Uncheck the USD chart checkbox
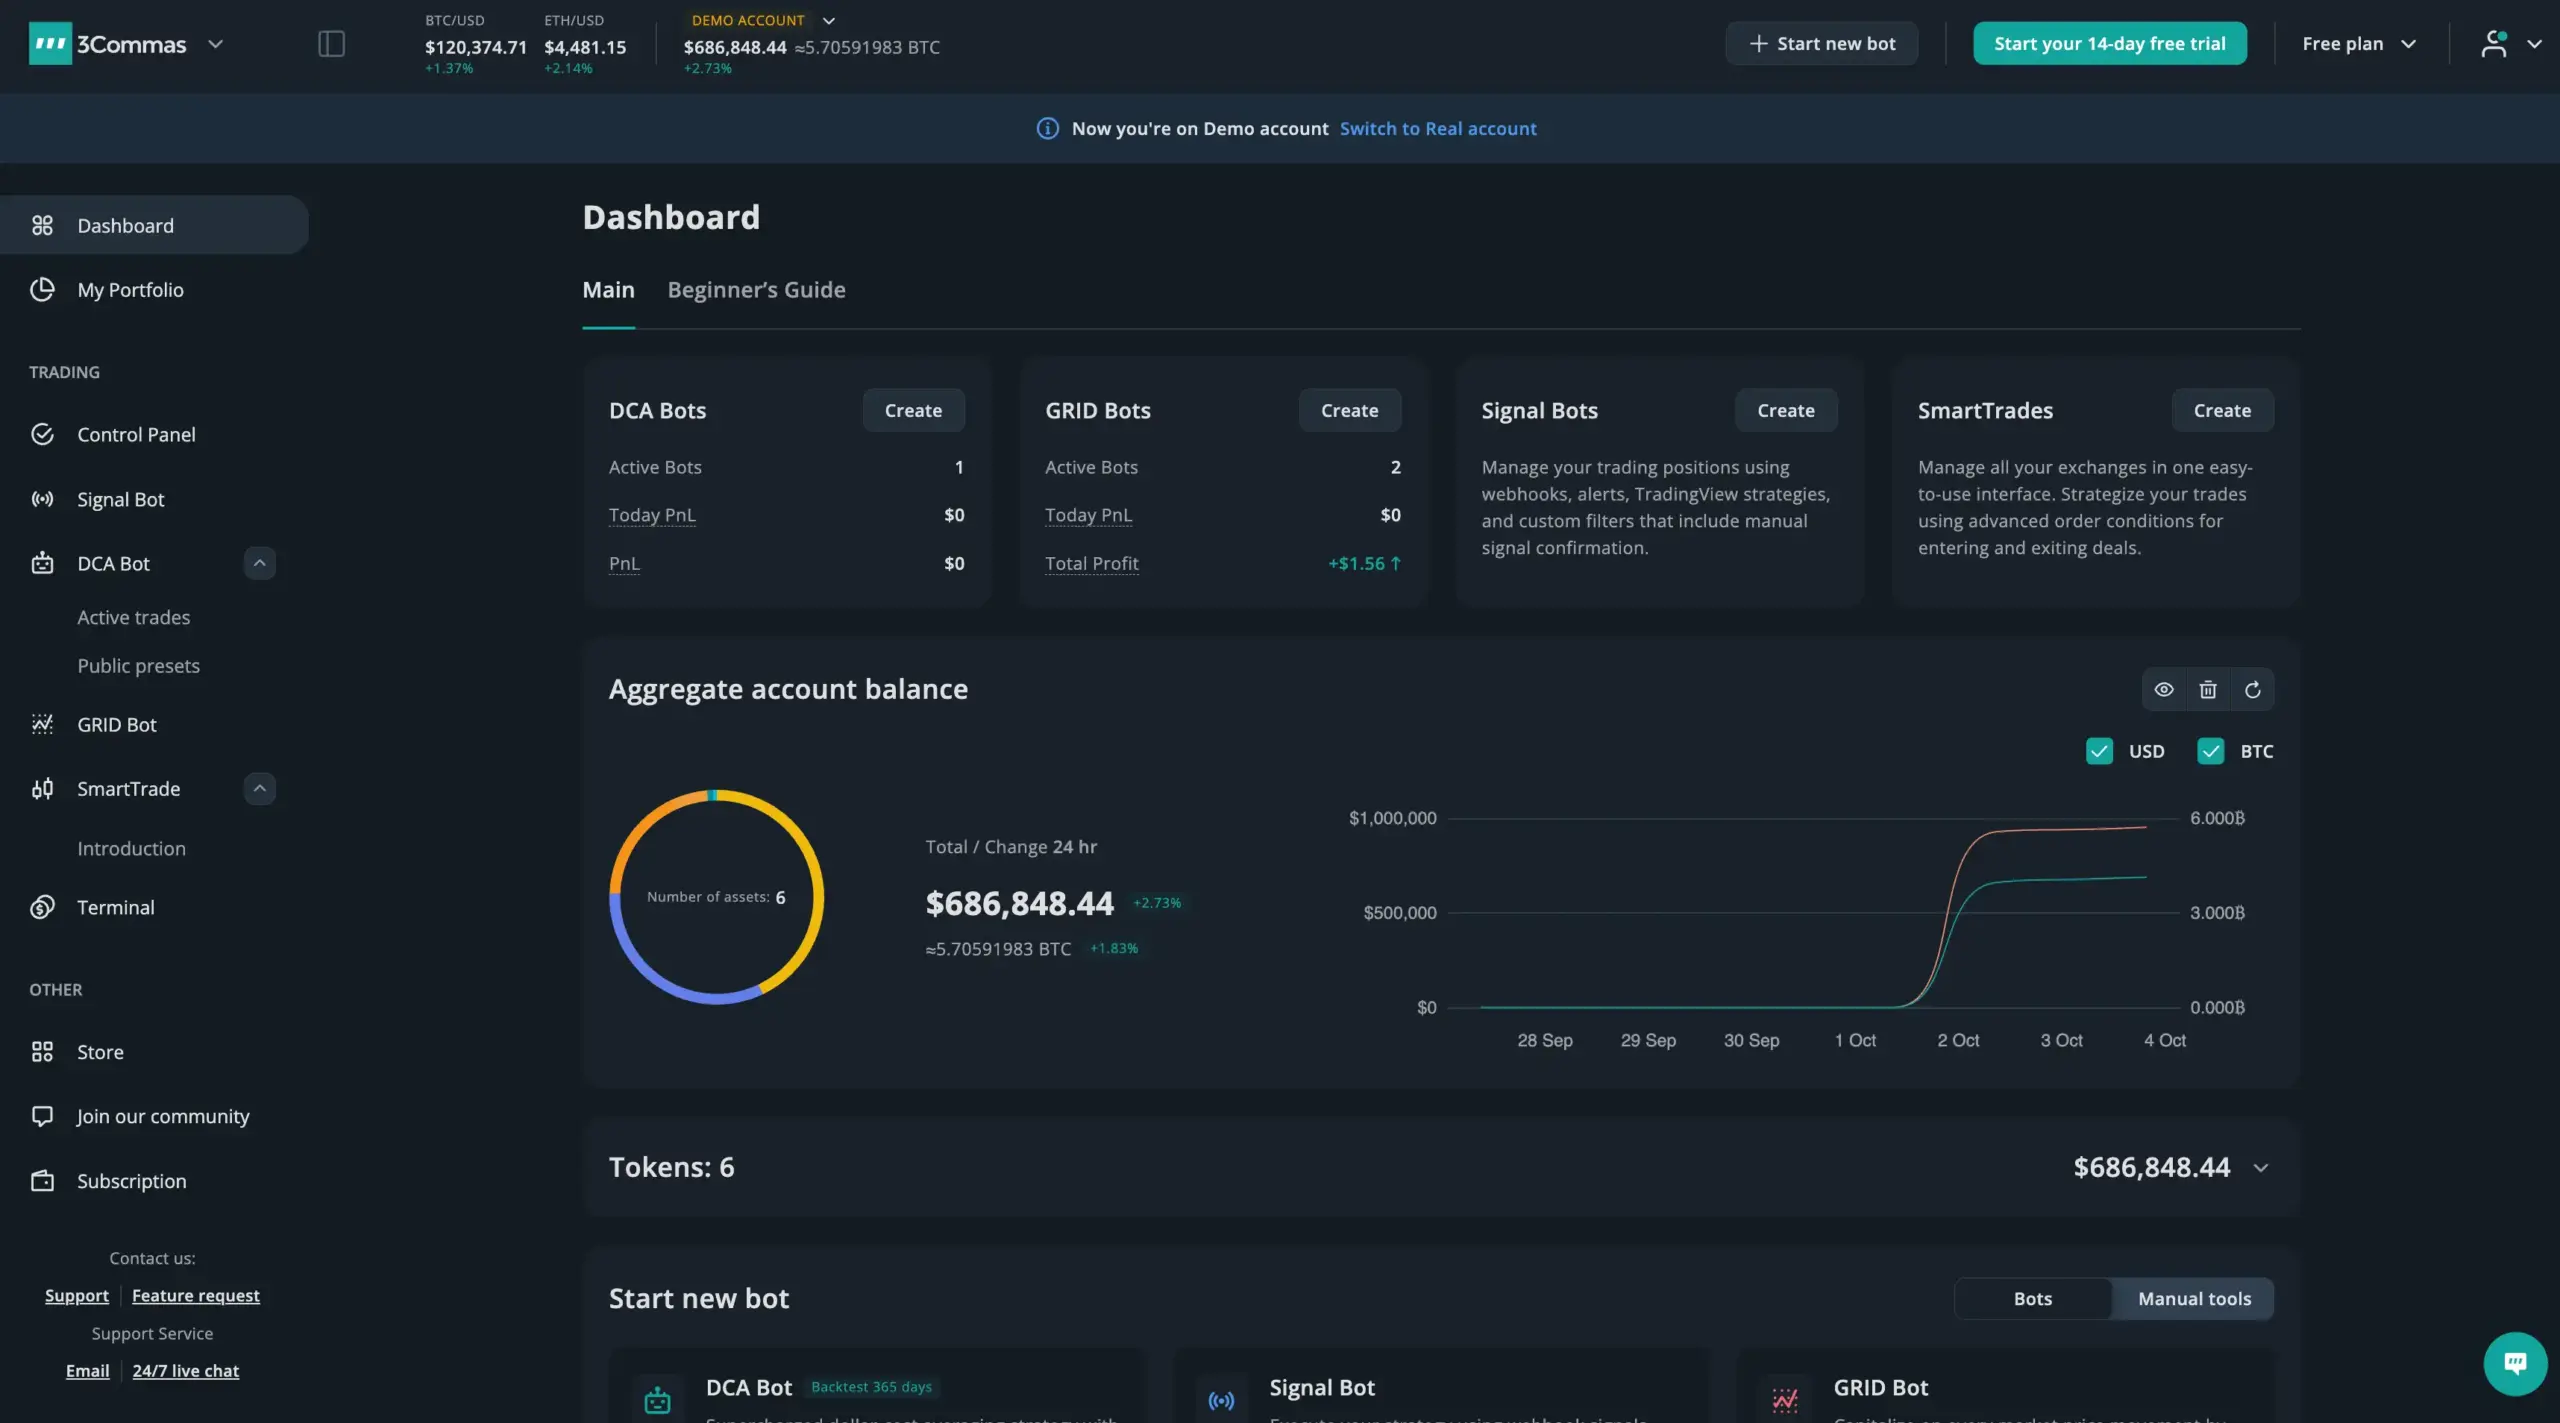This screenshot has height=1423, width=2560. pos(2099,751)
